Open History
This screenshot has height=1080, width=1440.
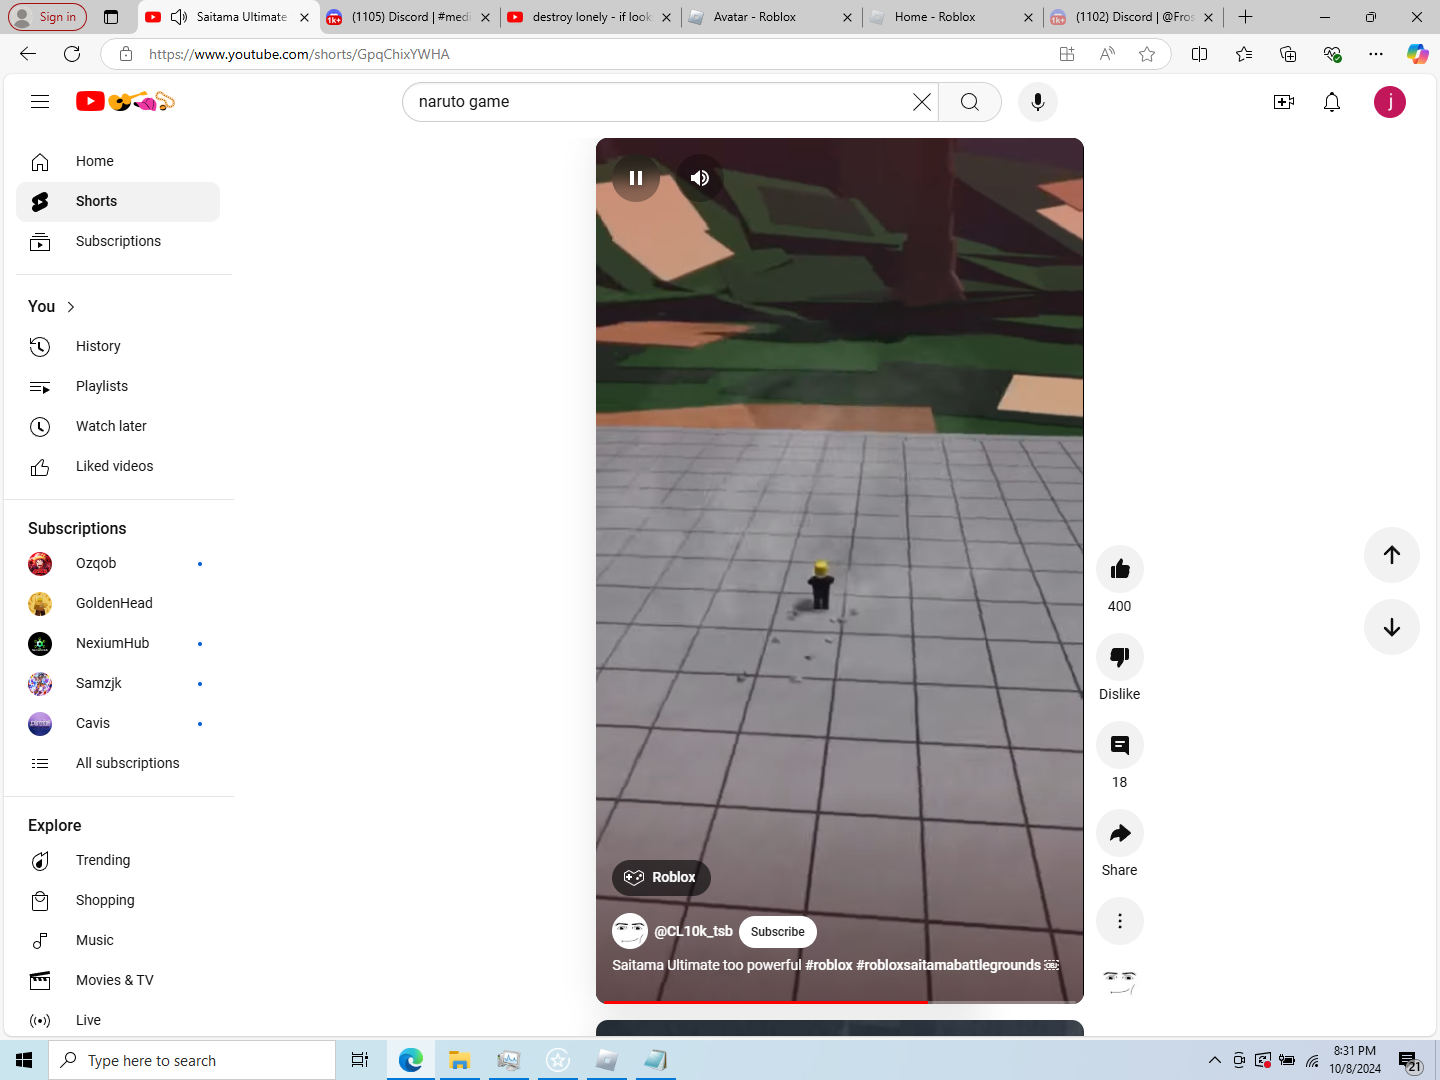(x=118, y=346)
